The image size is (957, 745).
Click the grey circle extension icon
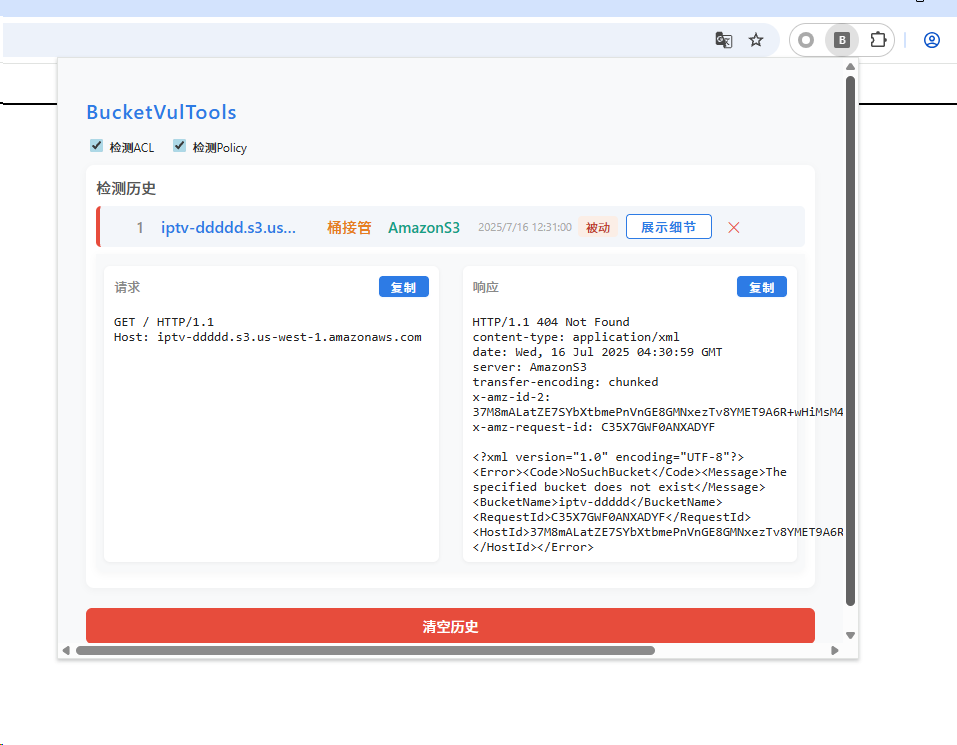(x=806, y=40)
